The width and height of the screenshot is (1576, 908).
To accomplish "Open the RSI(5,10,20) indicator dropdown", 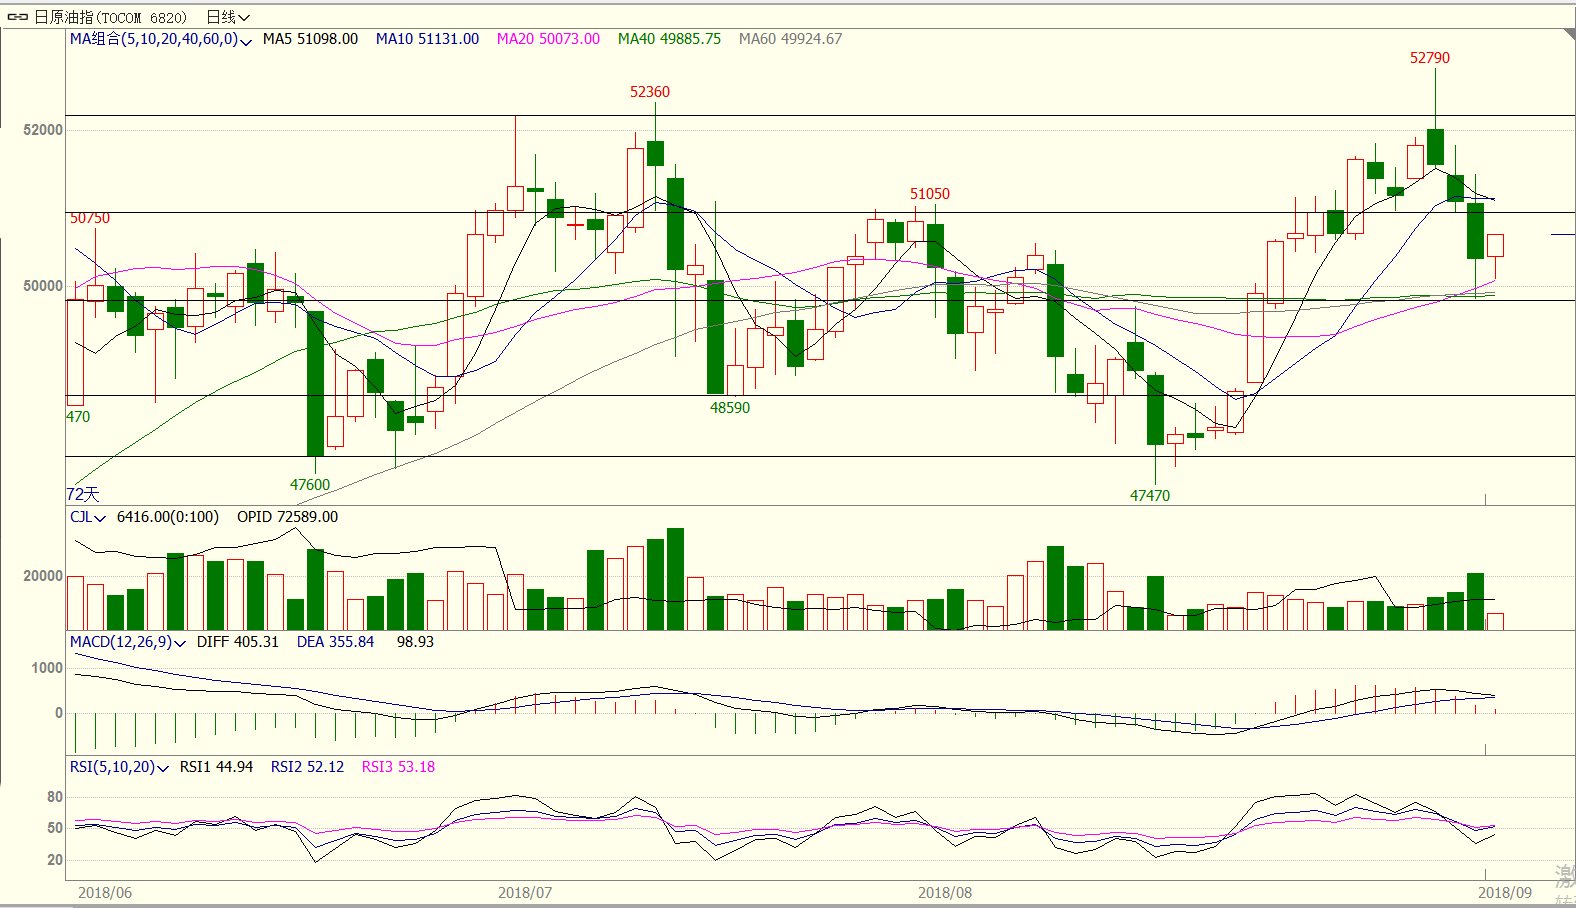I will click(x=119, y=767).
